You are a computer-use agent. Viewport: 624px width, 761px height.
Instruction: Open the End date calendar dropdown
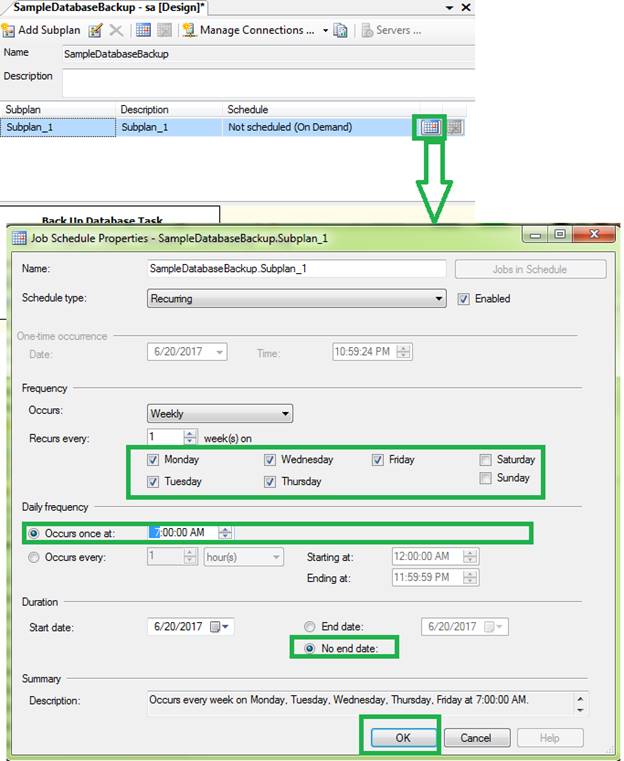[495, 627]
